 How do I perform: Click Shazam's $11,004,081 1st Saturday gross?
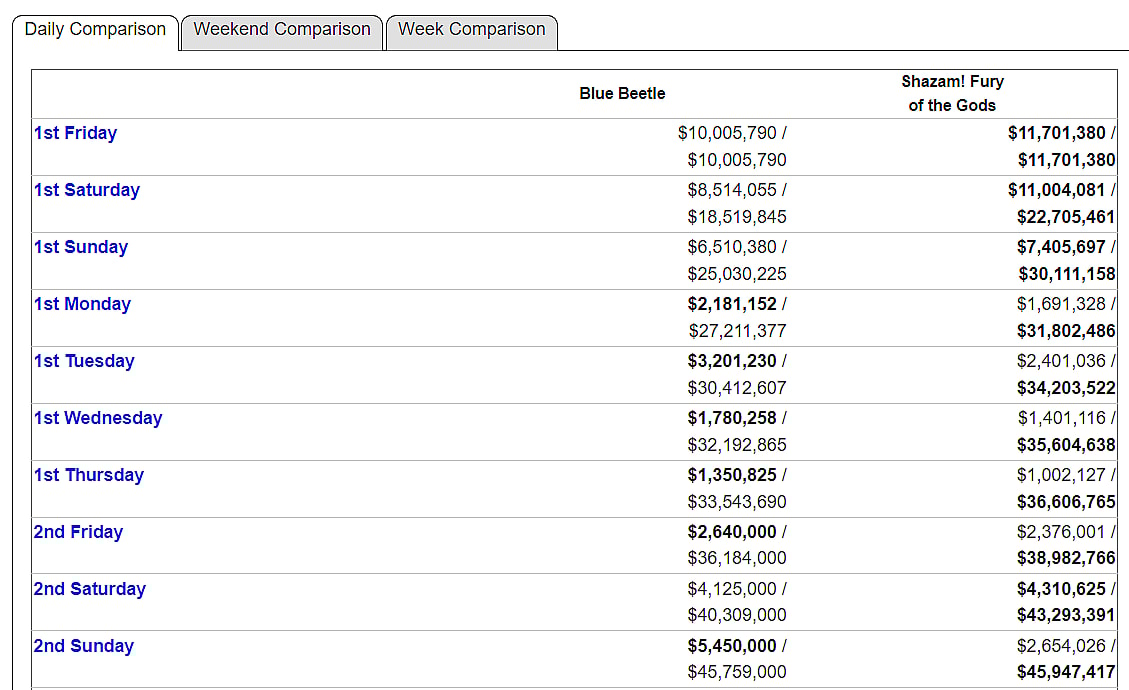tap(1056, 190)
